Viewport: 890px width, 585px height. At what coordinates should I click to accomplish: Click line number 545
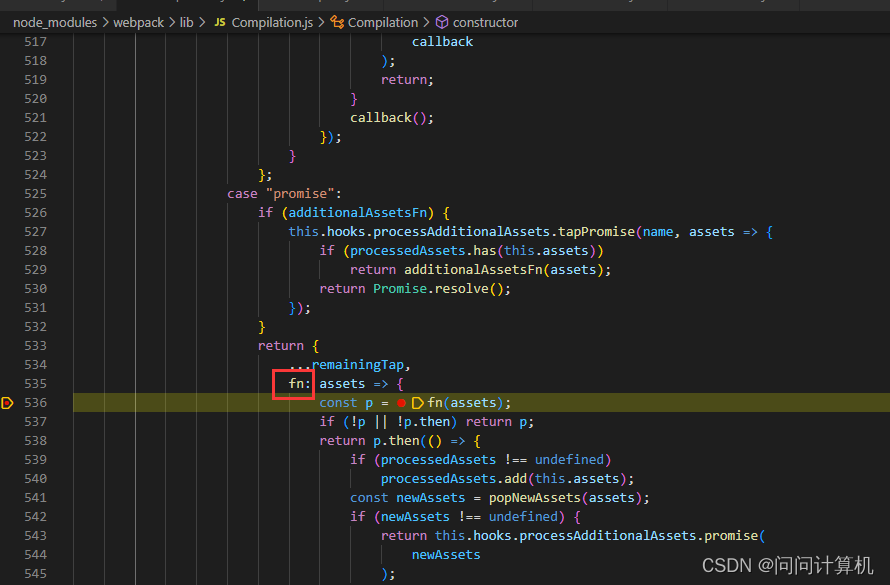point(35,574)
